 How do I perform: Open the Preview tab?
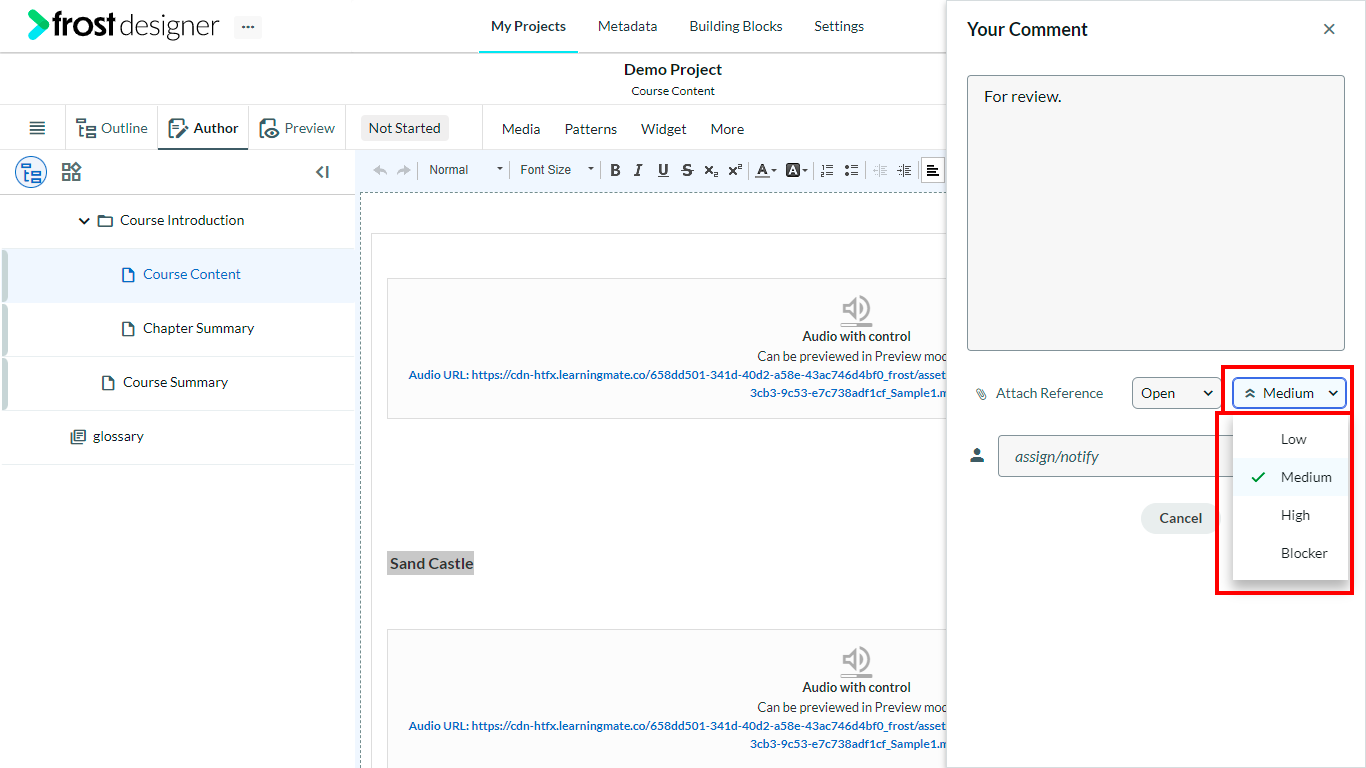click(x=297, y=128)
